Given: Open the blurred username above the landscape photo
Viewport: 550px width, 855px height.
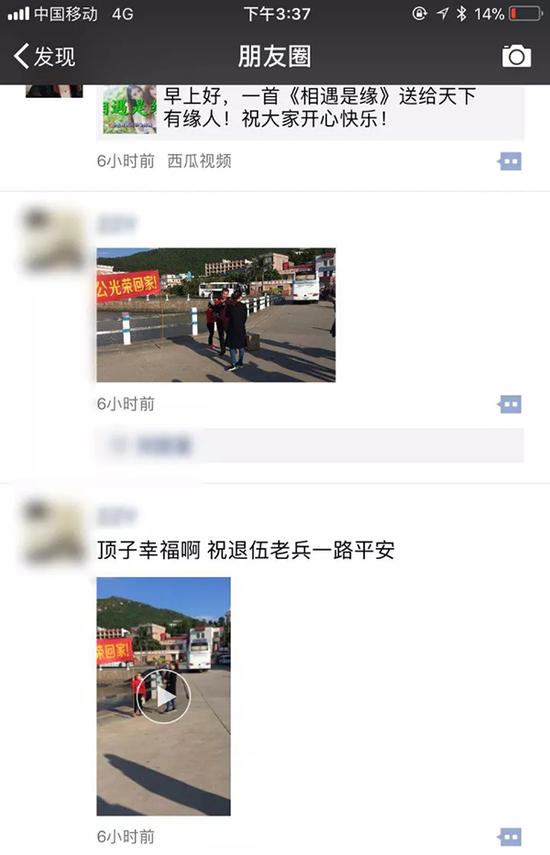Looking at the screenshot, I should (x=116, y=224).
